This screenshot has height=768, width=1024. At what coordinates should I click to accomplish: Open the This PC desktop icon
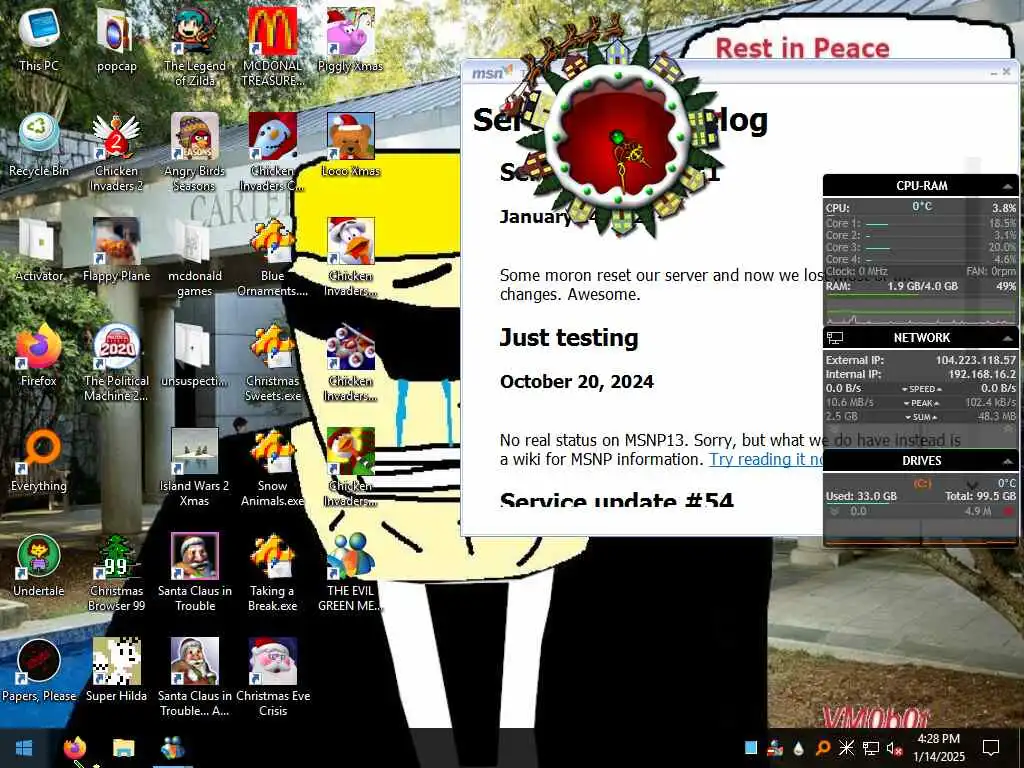[39, 38]
